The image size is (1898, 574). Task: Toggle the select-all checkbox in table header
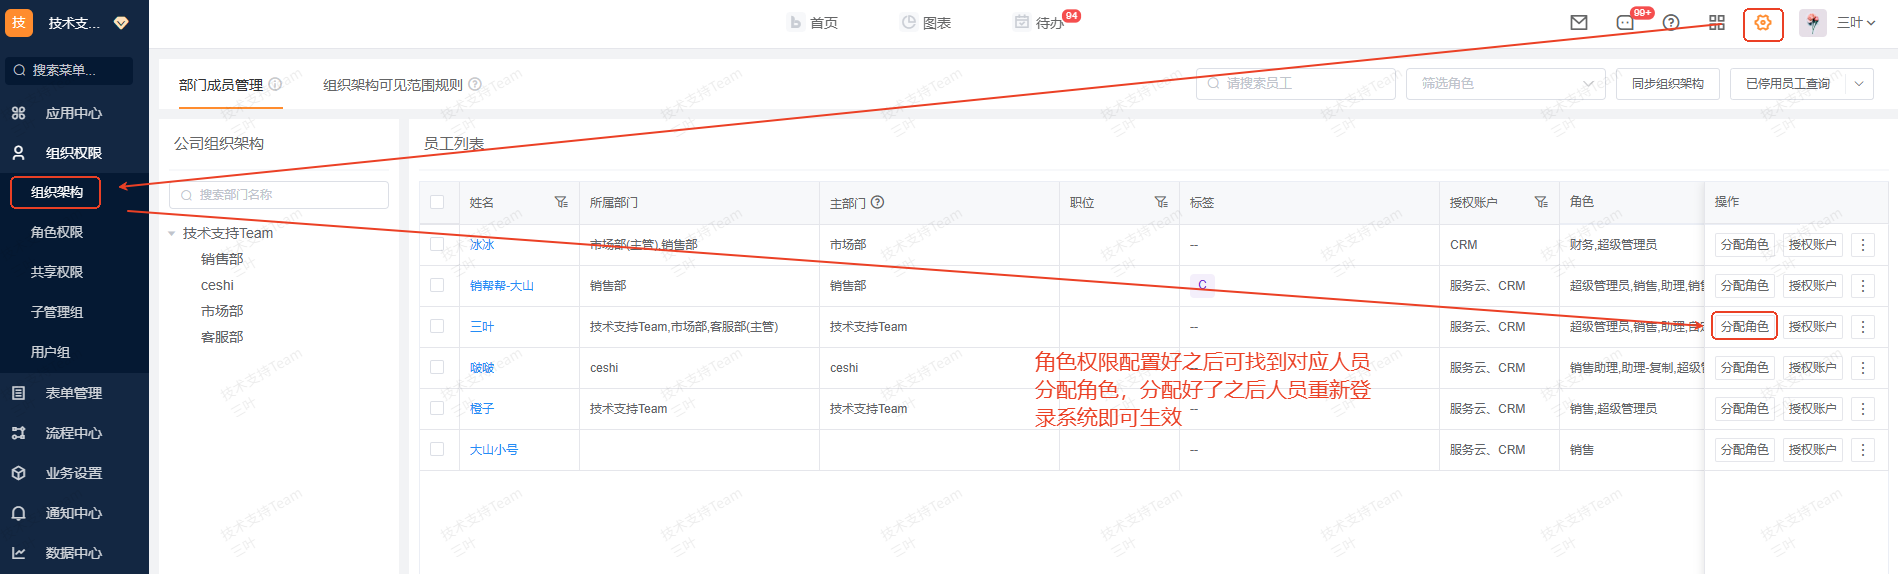coord(437,202)
